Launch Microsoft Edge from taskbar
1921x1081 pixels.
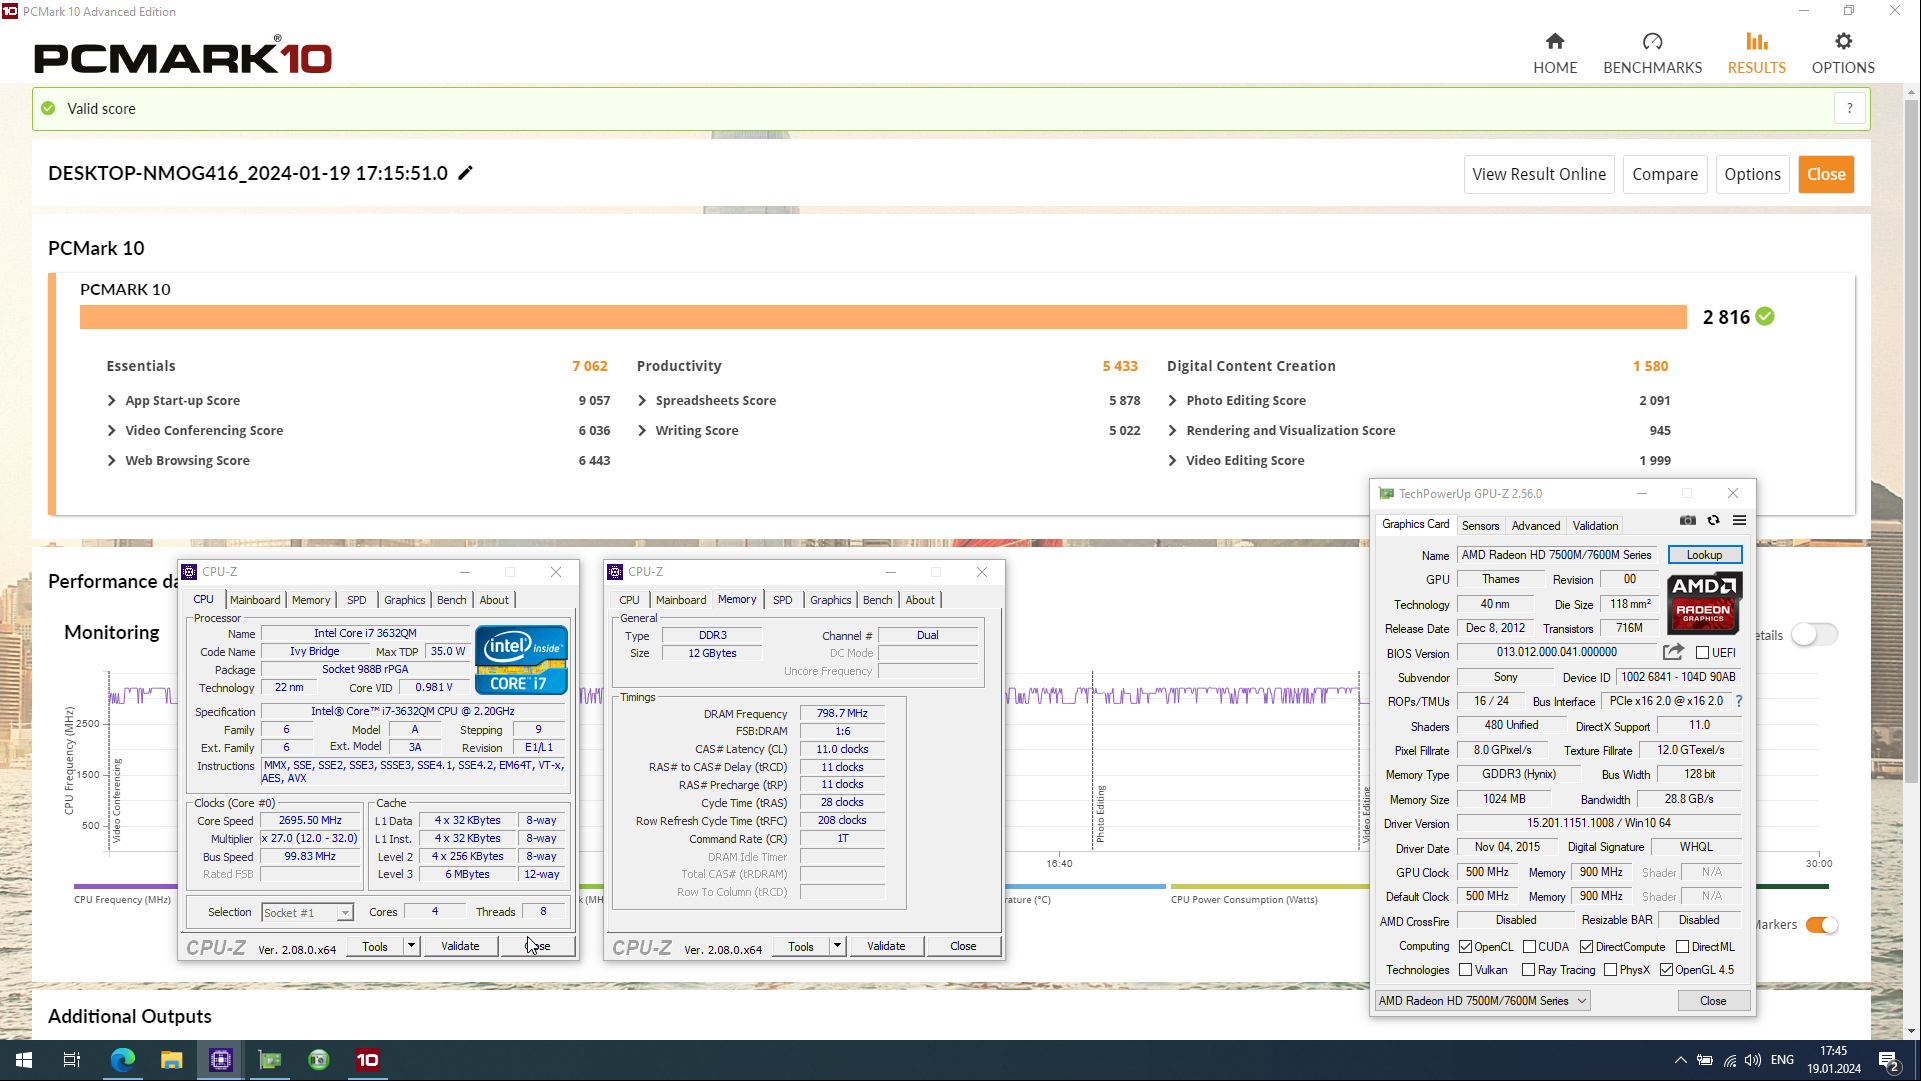[123, 1060]
